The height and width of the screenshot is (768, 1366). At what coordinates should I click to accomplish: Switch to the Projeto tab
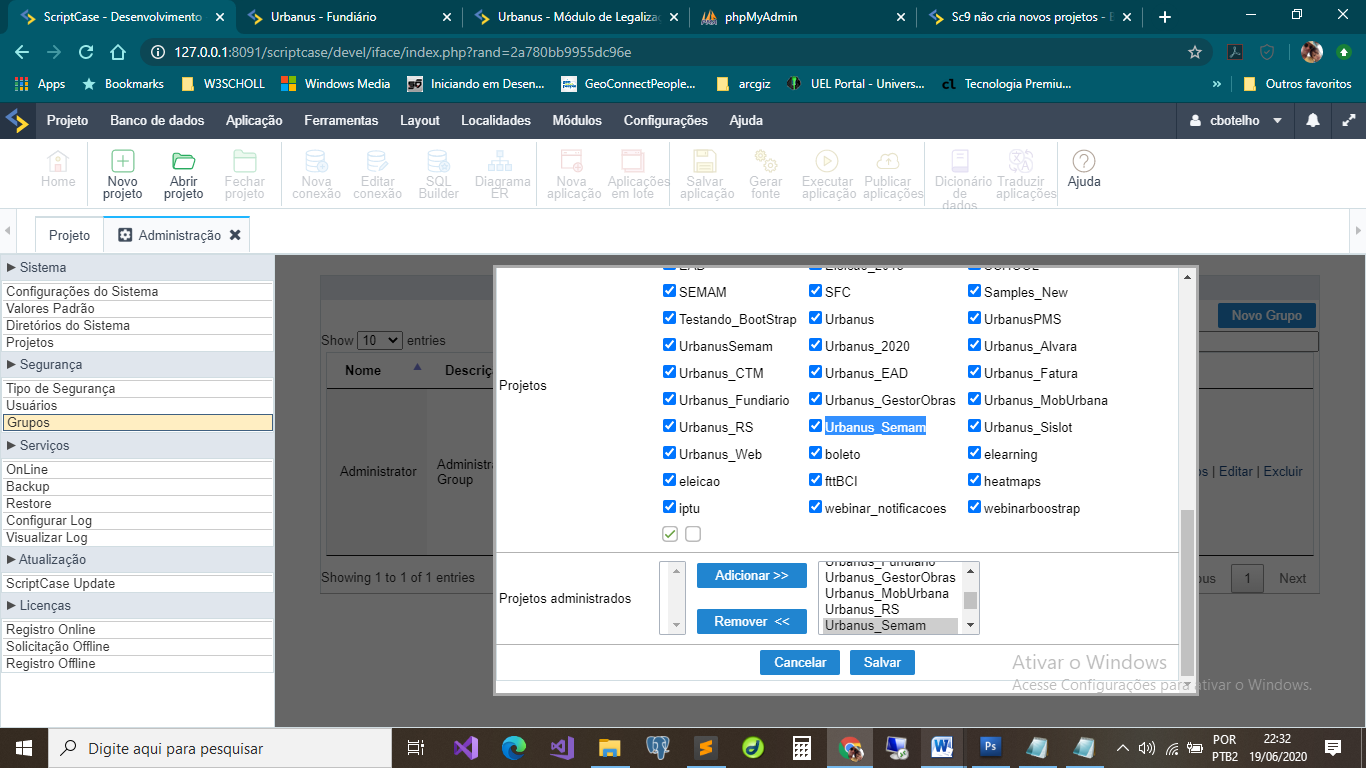[70, 235]
